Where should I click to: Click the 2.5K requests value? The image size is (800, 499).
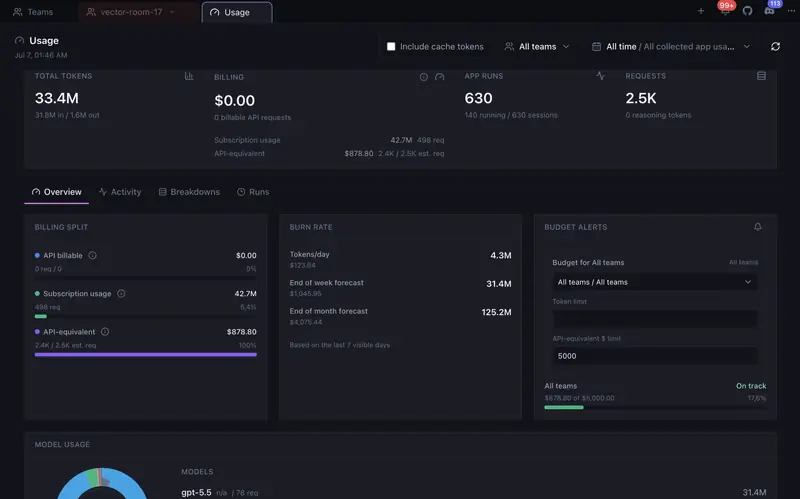tap(641, 98)
